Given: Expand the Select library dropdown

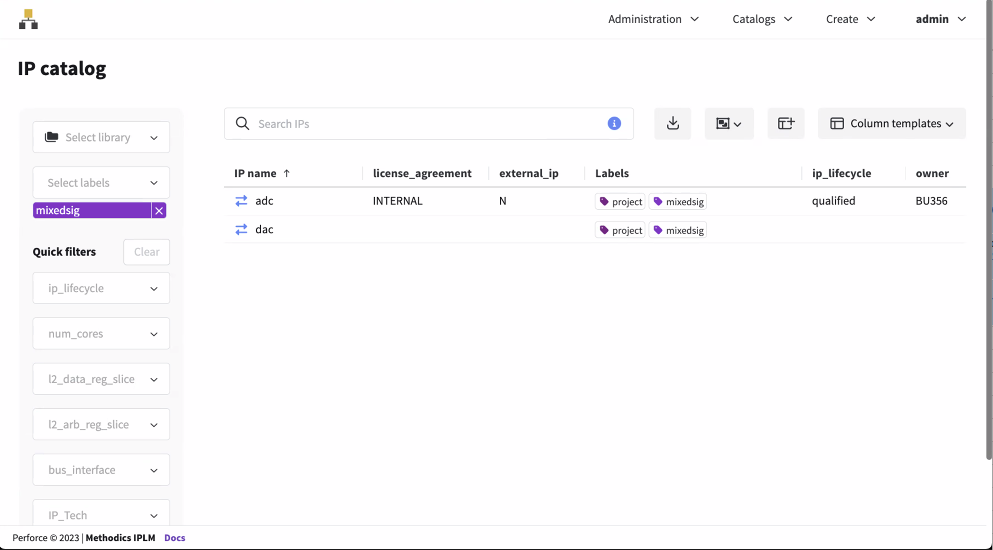Looking at the screenshot, I should (x=101, y=138).
